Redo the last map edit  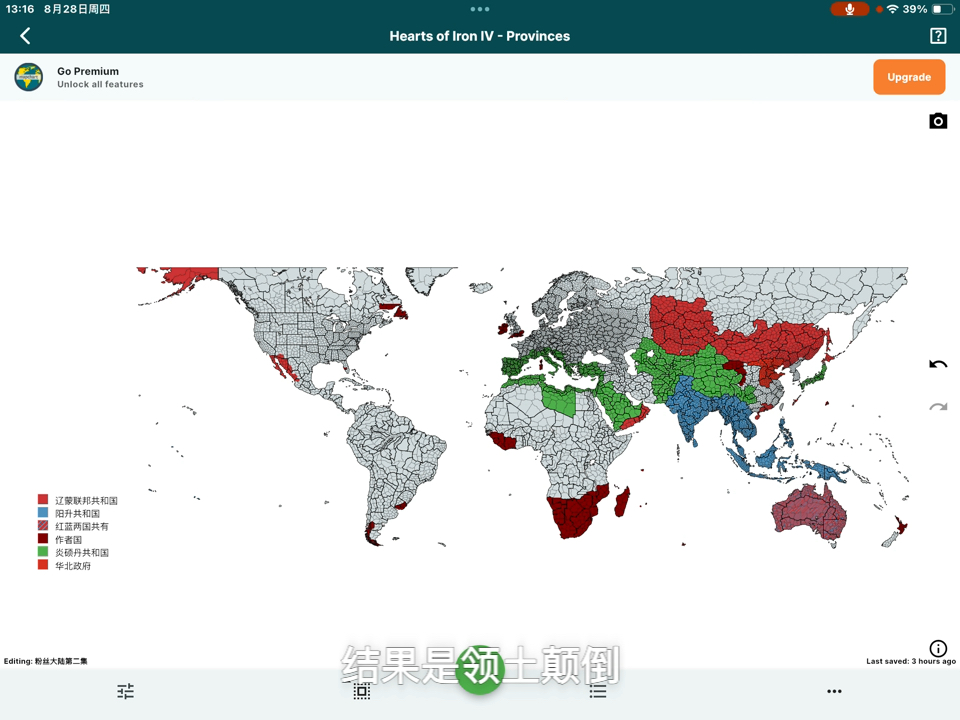click(x=937, y=407)
